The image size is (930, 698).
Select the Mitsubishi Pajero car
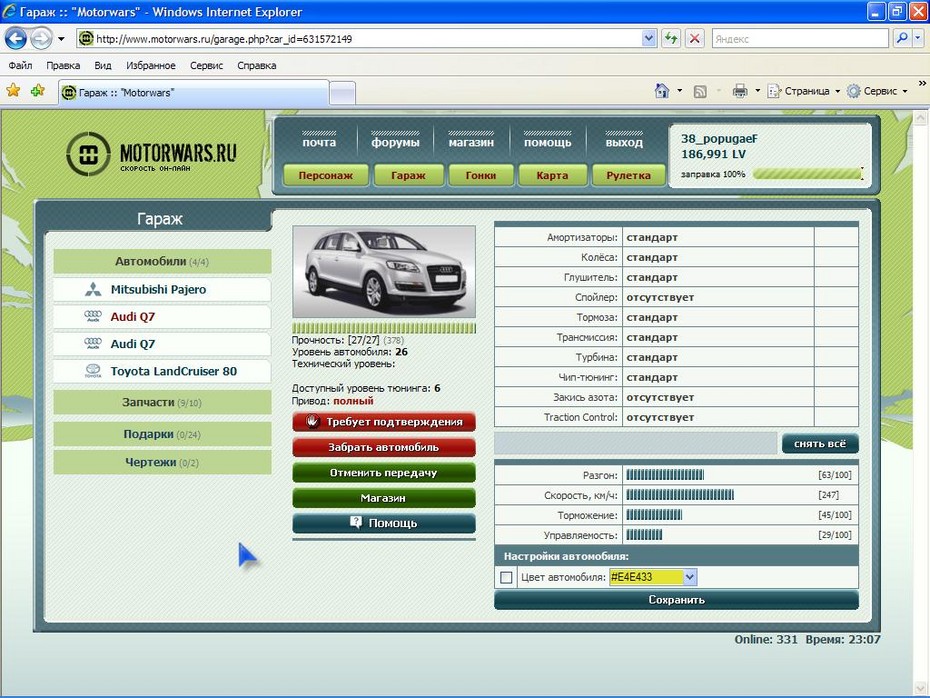(158, 289)
